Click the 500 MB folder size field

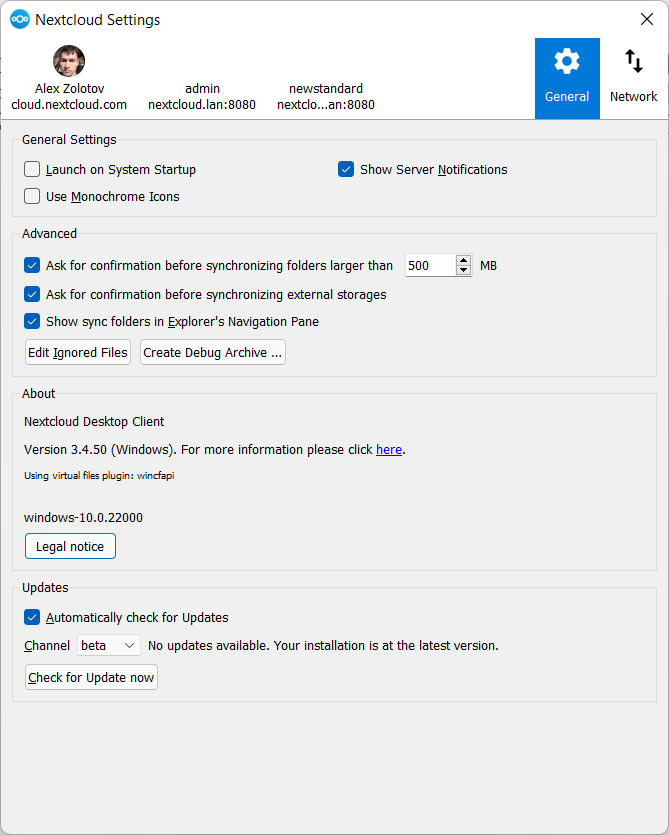pyautogui.click(x=430, y=265)
